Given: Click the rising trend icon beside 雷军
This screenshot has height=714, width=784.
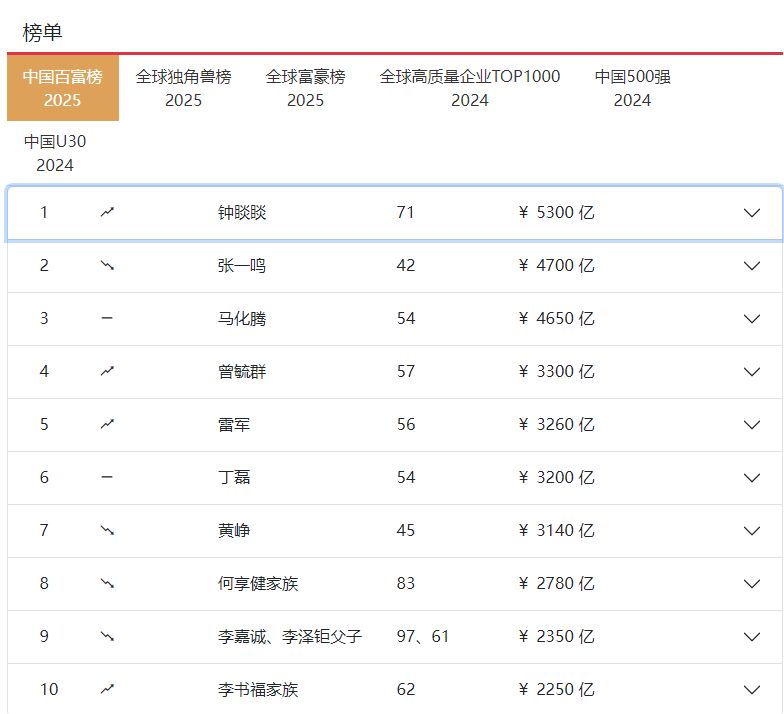Looking at the screenshot, I should point(108,424).
